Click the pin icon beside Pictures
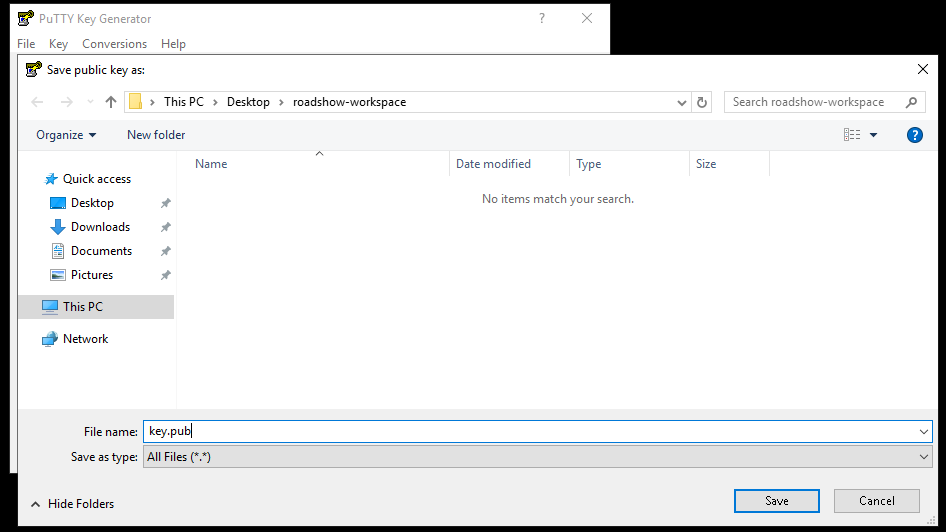Image resolution: width=946 pixels, height=532 pixels. coord(165,275)
